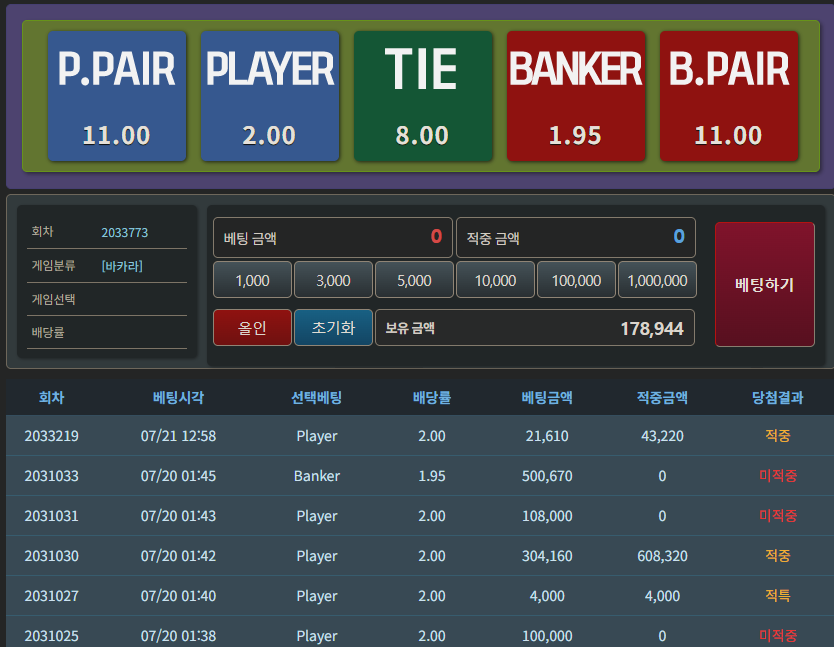Click bet time 07/20 01:43
The image size is (834, 647).
point(178,516)
